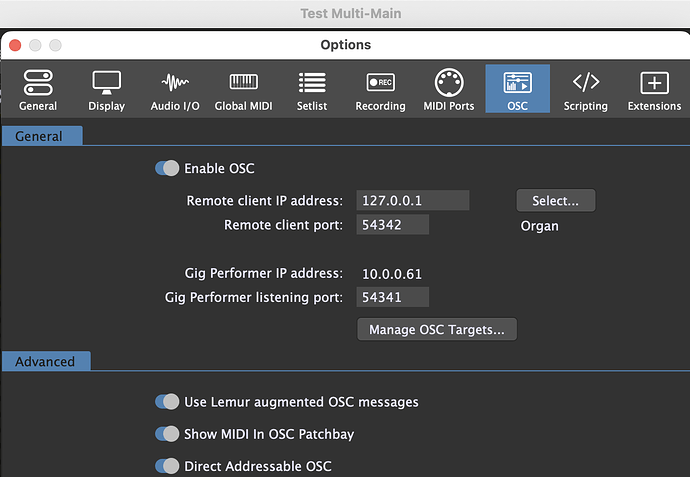The image size is (690, 477).
Task: Open the Recording options icon
Action: 380,83
